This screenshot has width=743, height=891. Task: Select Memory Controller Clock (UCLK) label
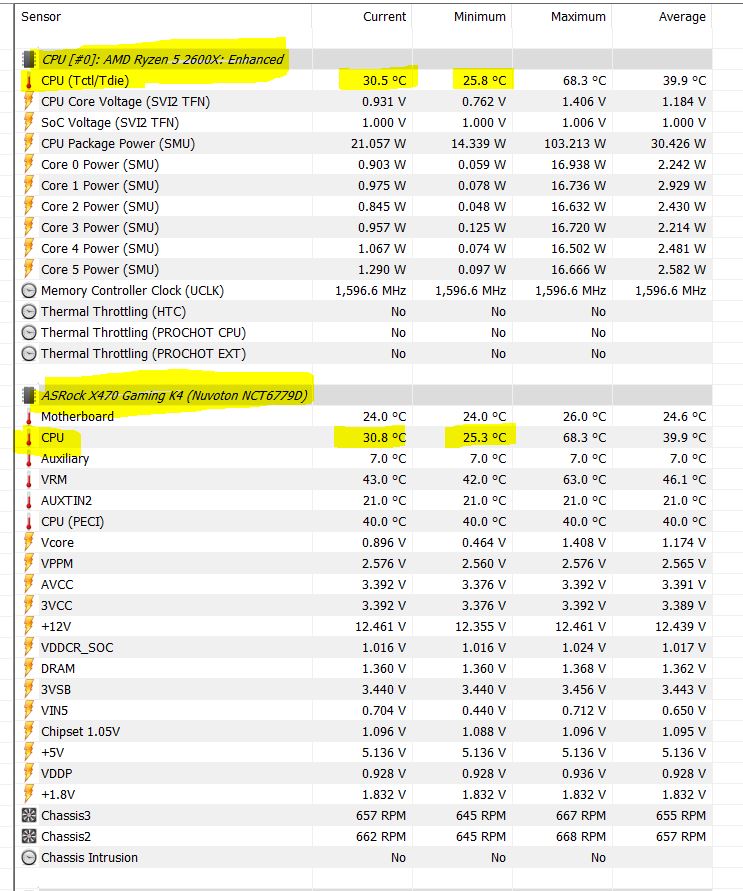pos(132,291)
